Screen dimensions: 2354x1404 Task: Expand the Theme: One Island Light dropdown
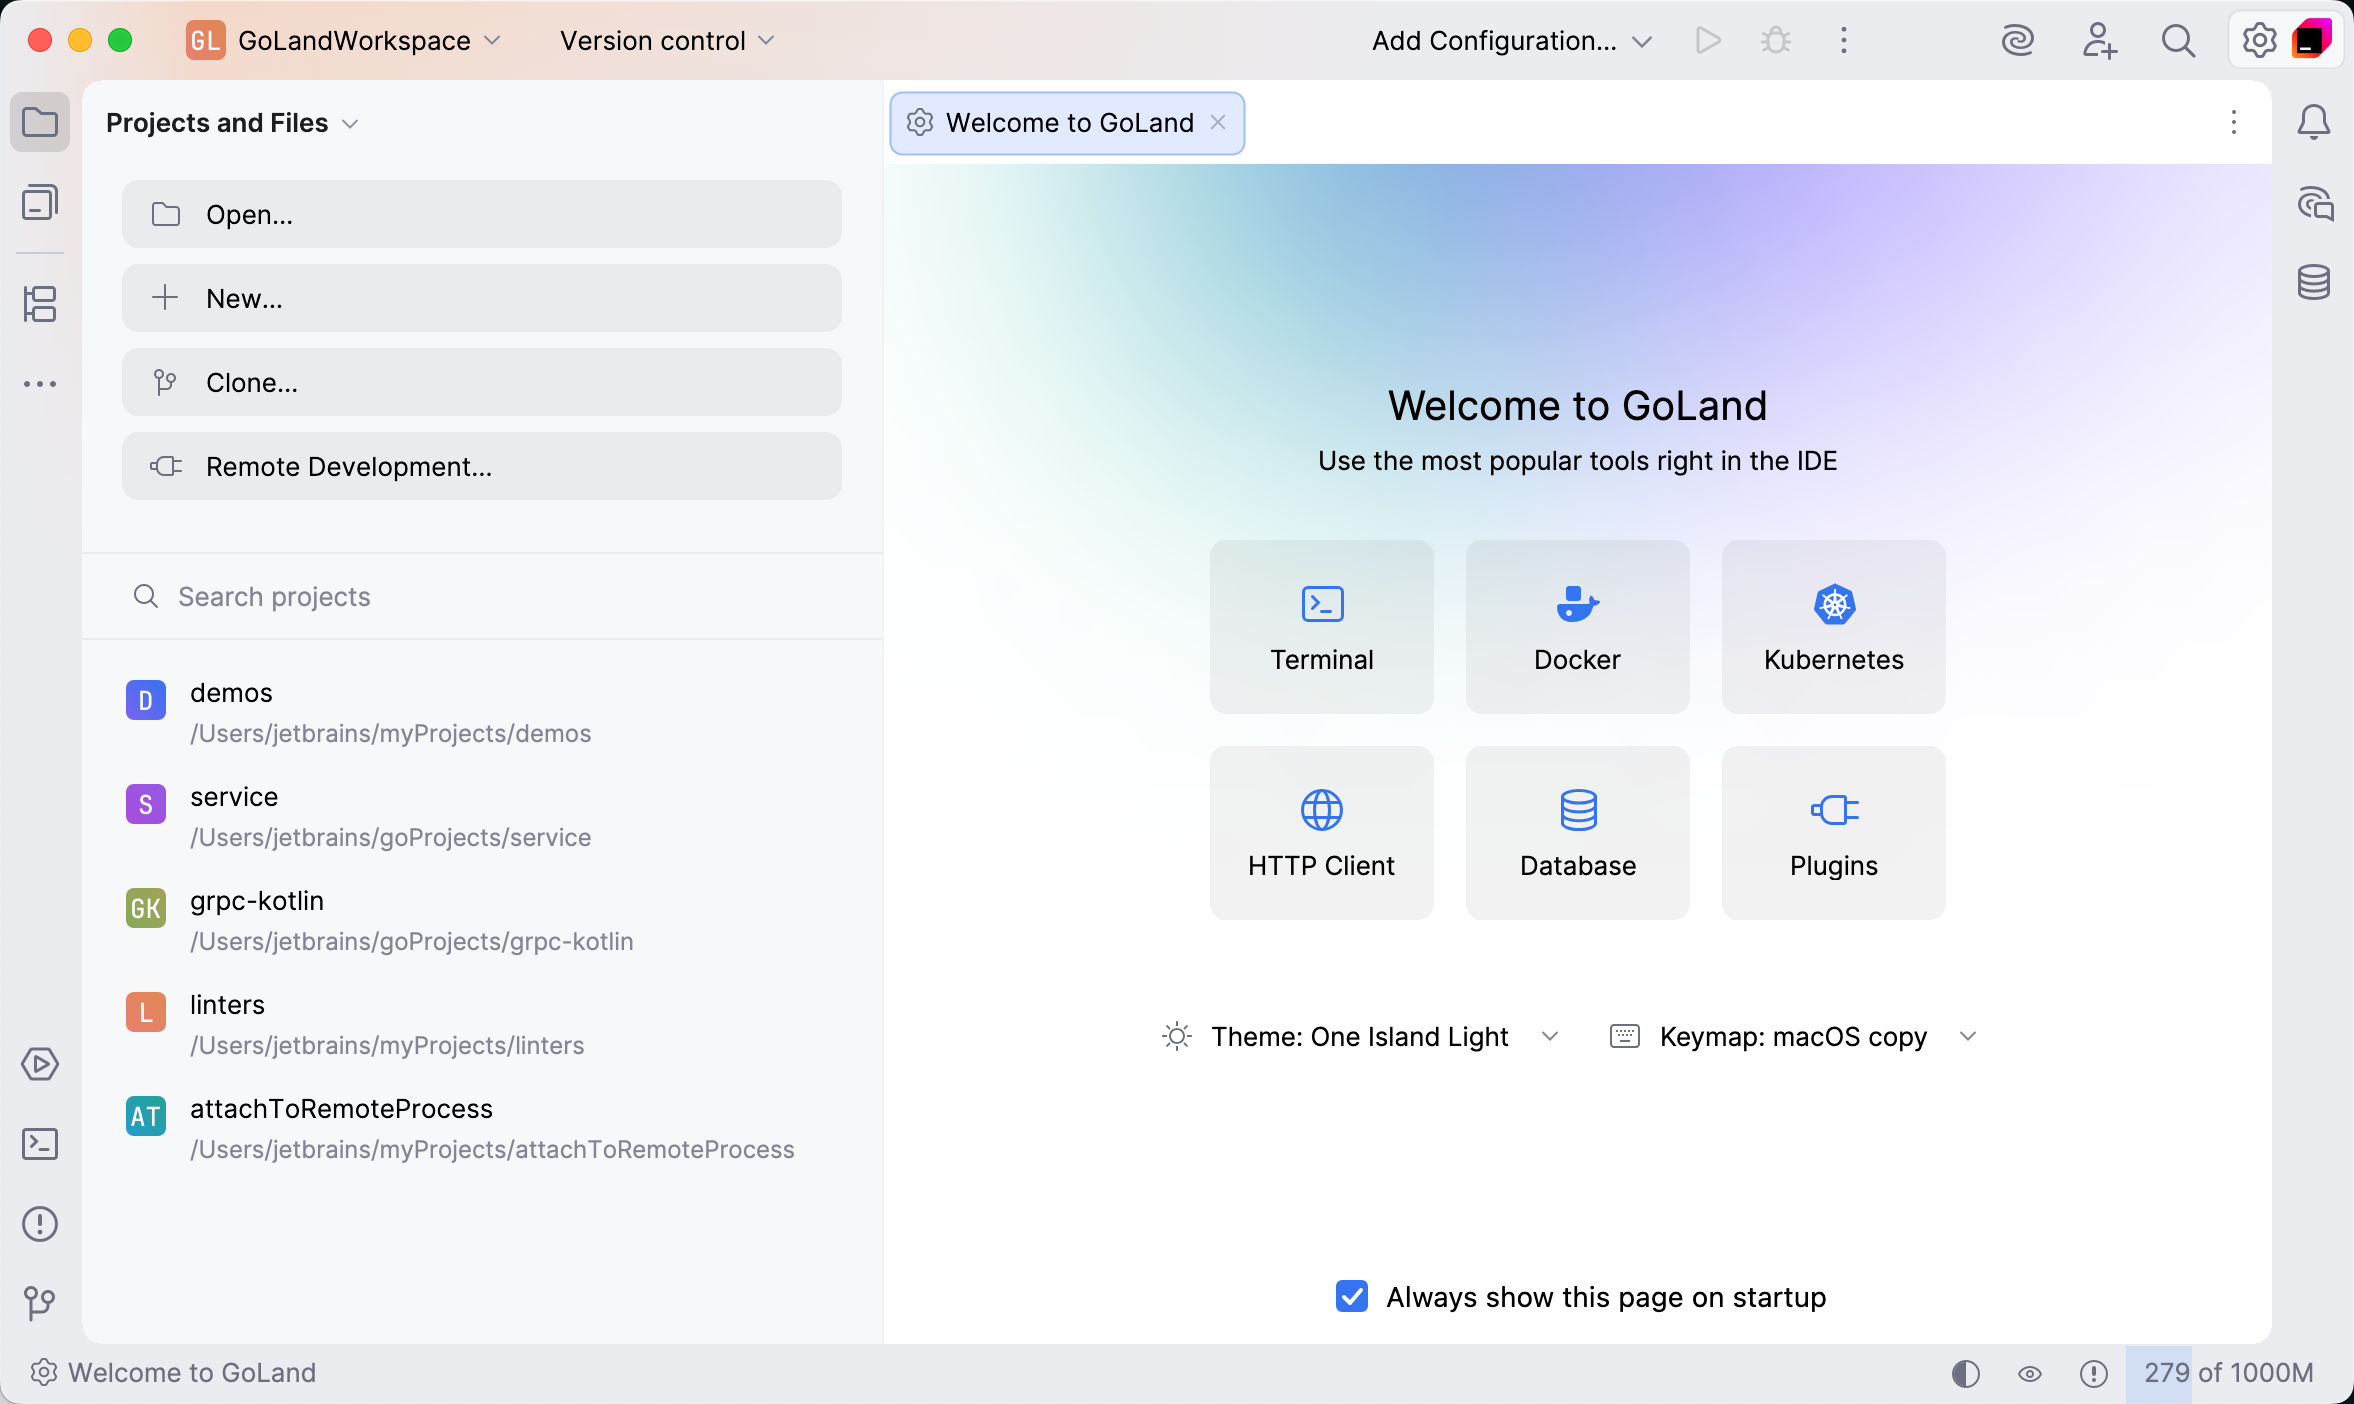(1360, 1037)
